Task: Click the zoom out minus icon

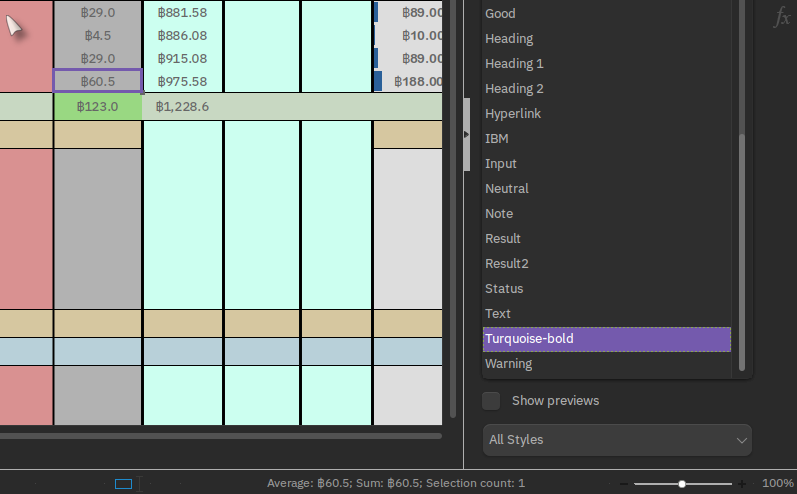Action: click(624, 484)
